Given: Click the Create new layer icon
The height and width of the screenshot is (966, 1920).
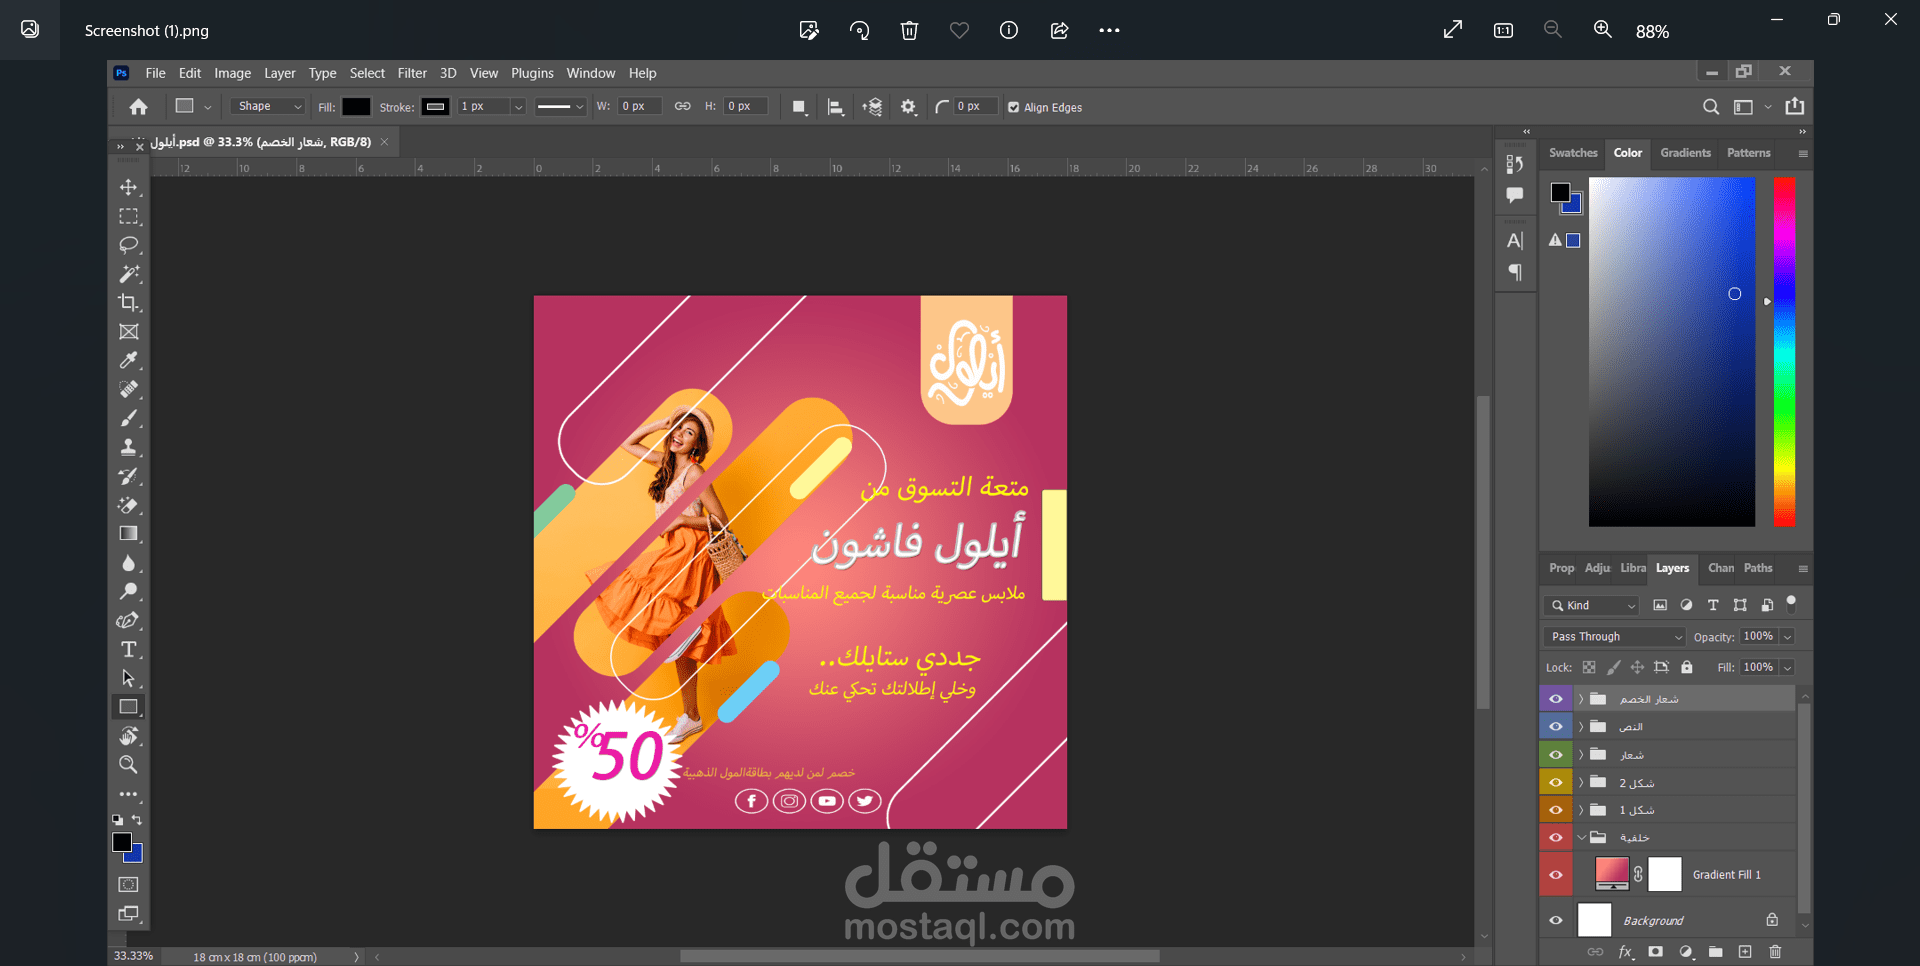Looking at the screenshot, I should tap(1745, 952).
